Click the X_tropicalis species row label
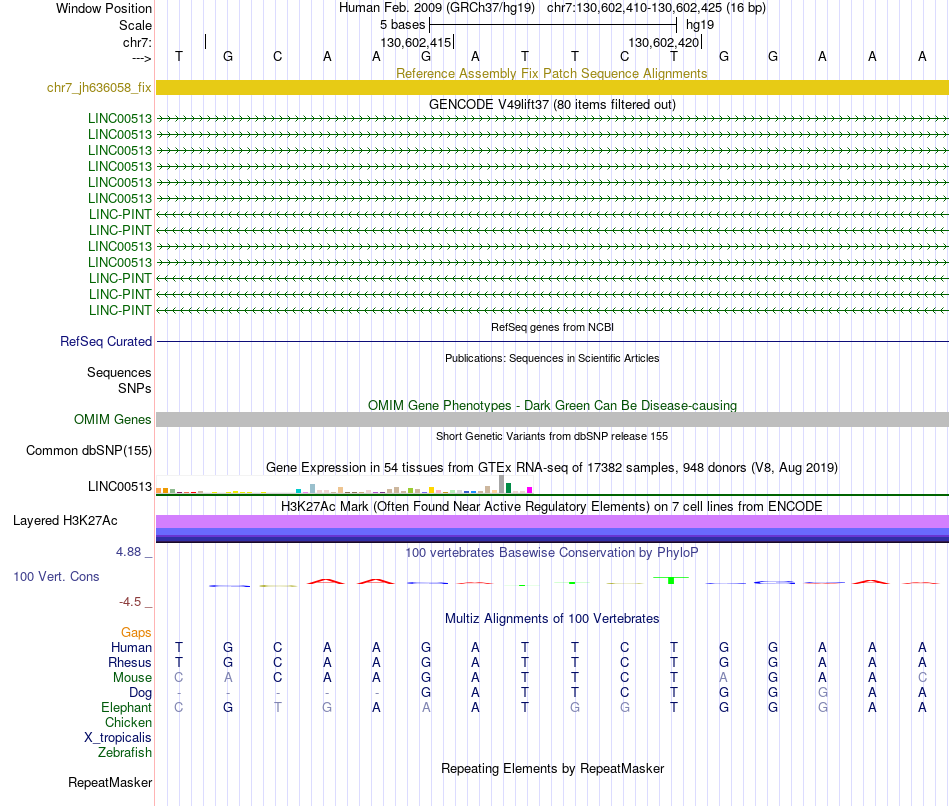The width and height of the screenshot is (950, 806). pos(118,738)
